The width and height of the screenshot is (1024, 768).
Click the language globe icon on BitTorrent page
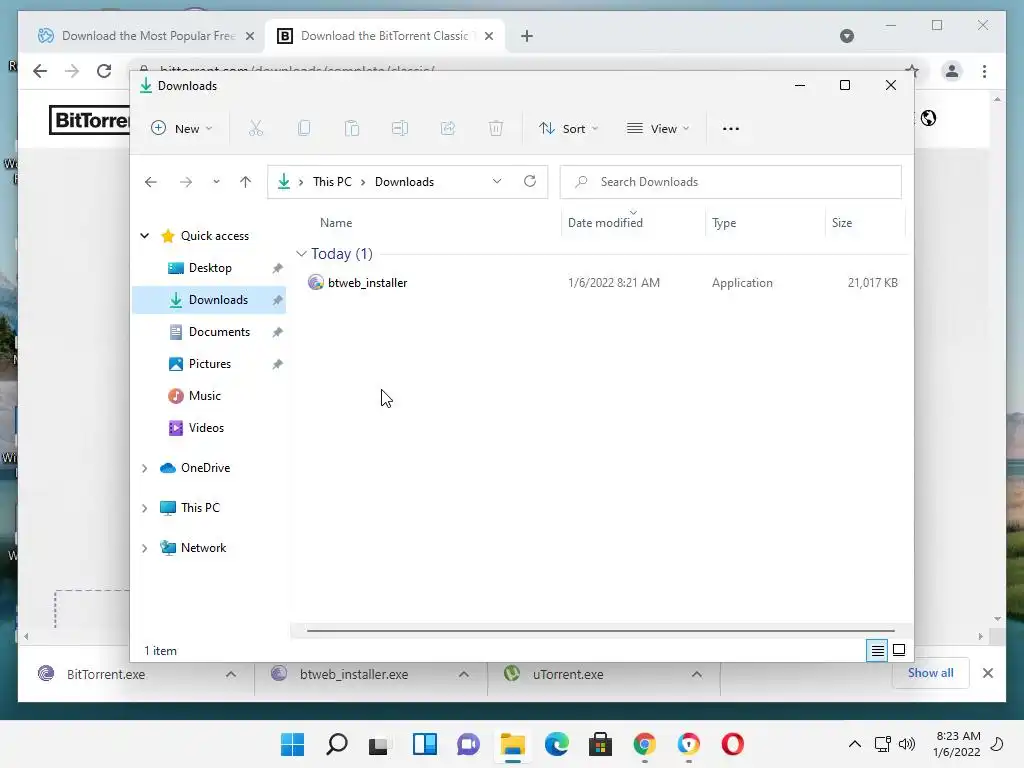point(928,118)
